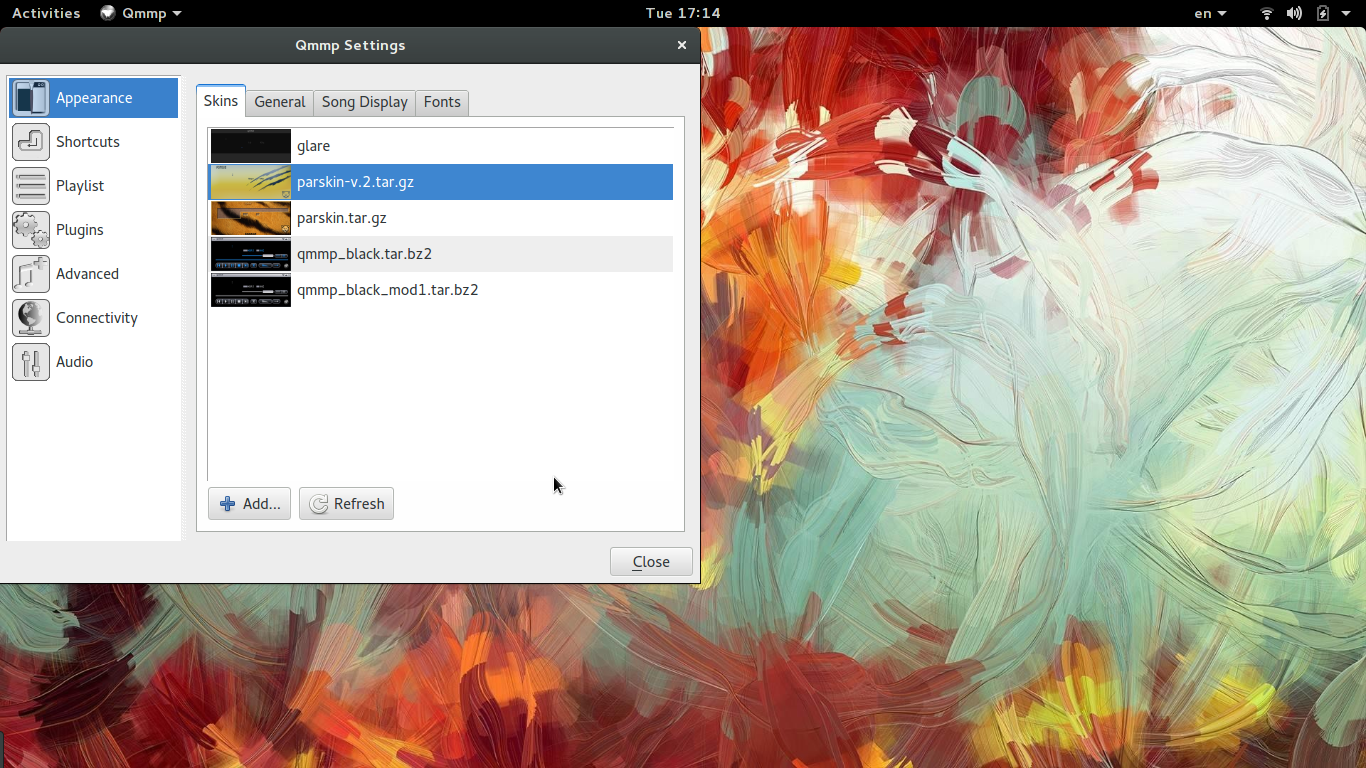Open the clock showing Tue 17:14

[x=683, y=13]
